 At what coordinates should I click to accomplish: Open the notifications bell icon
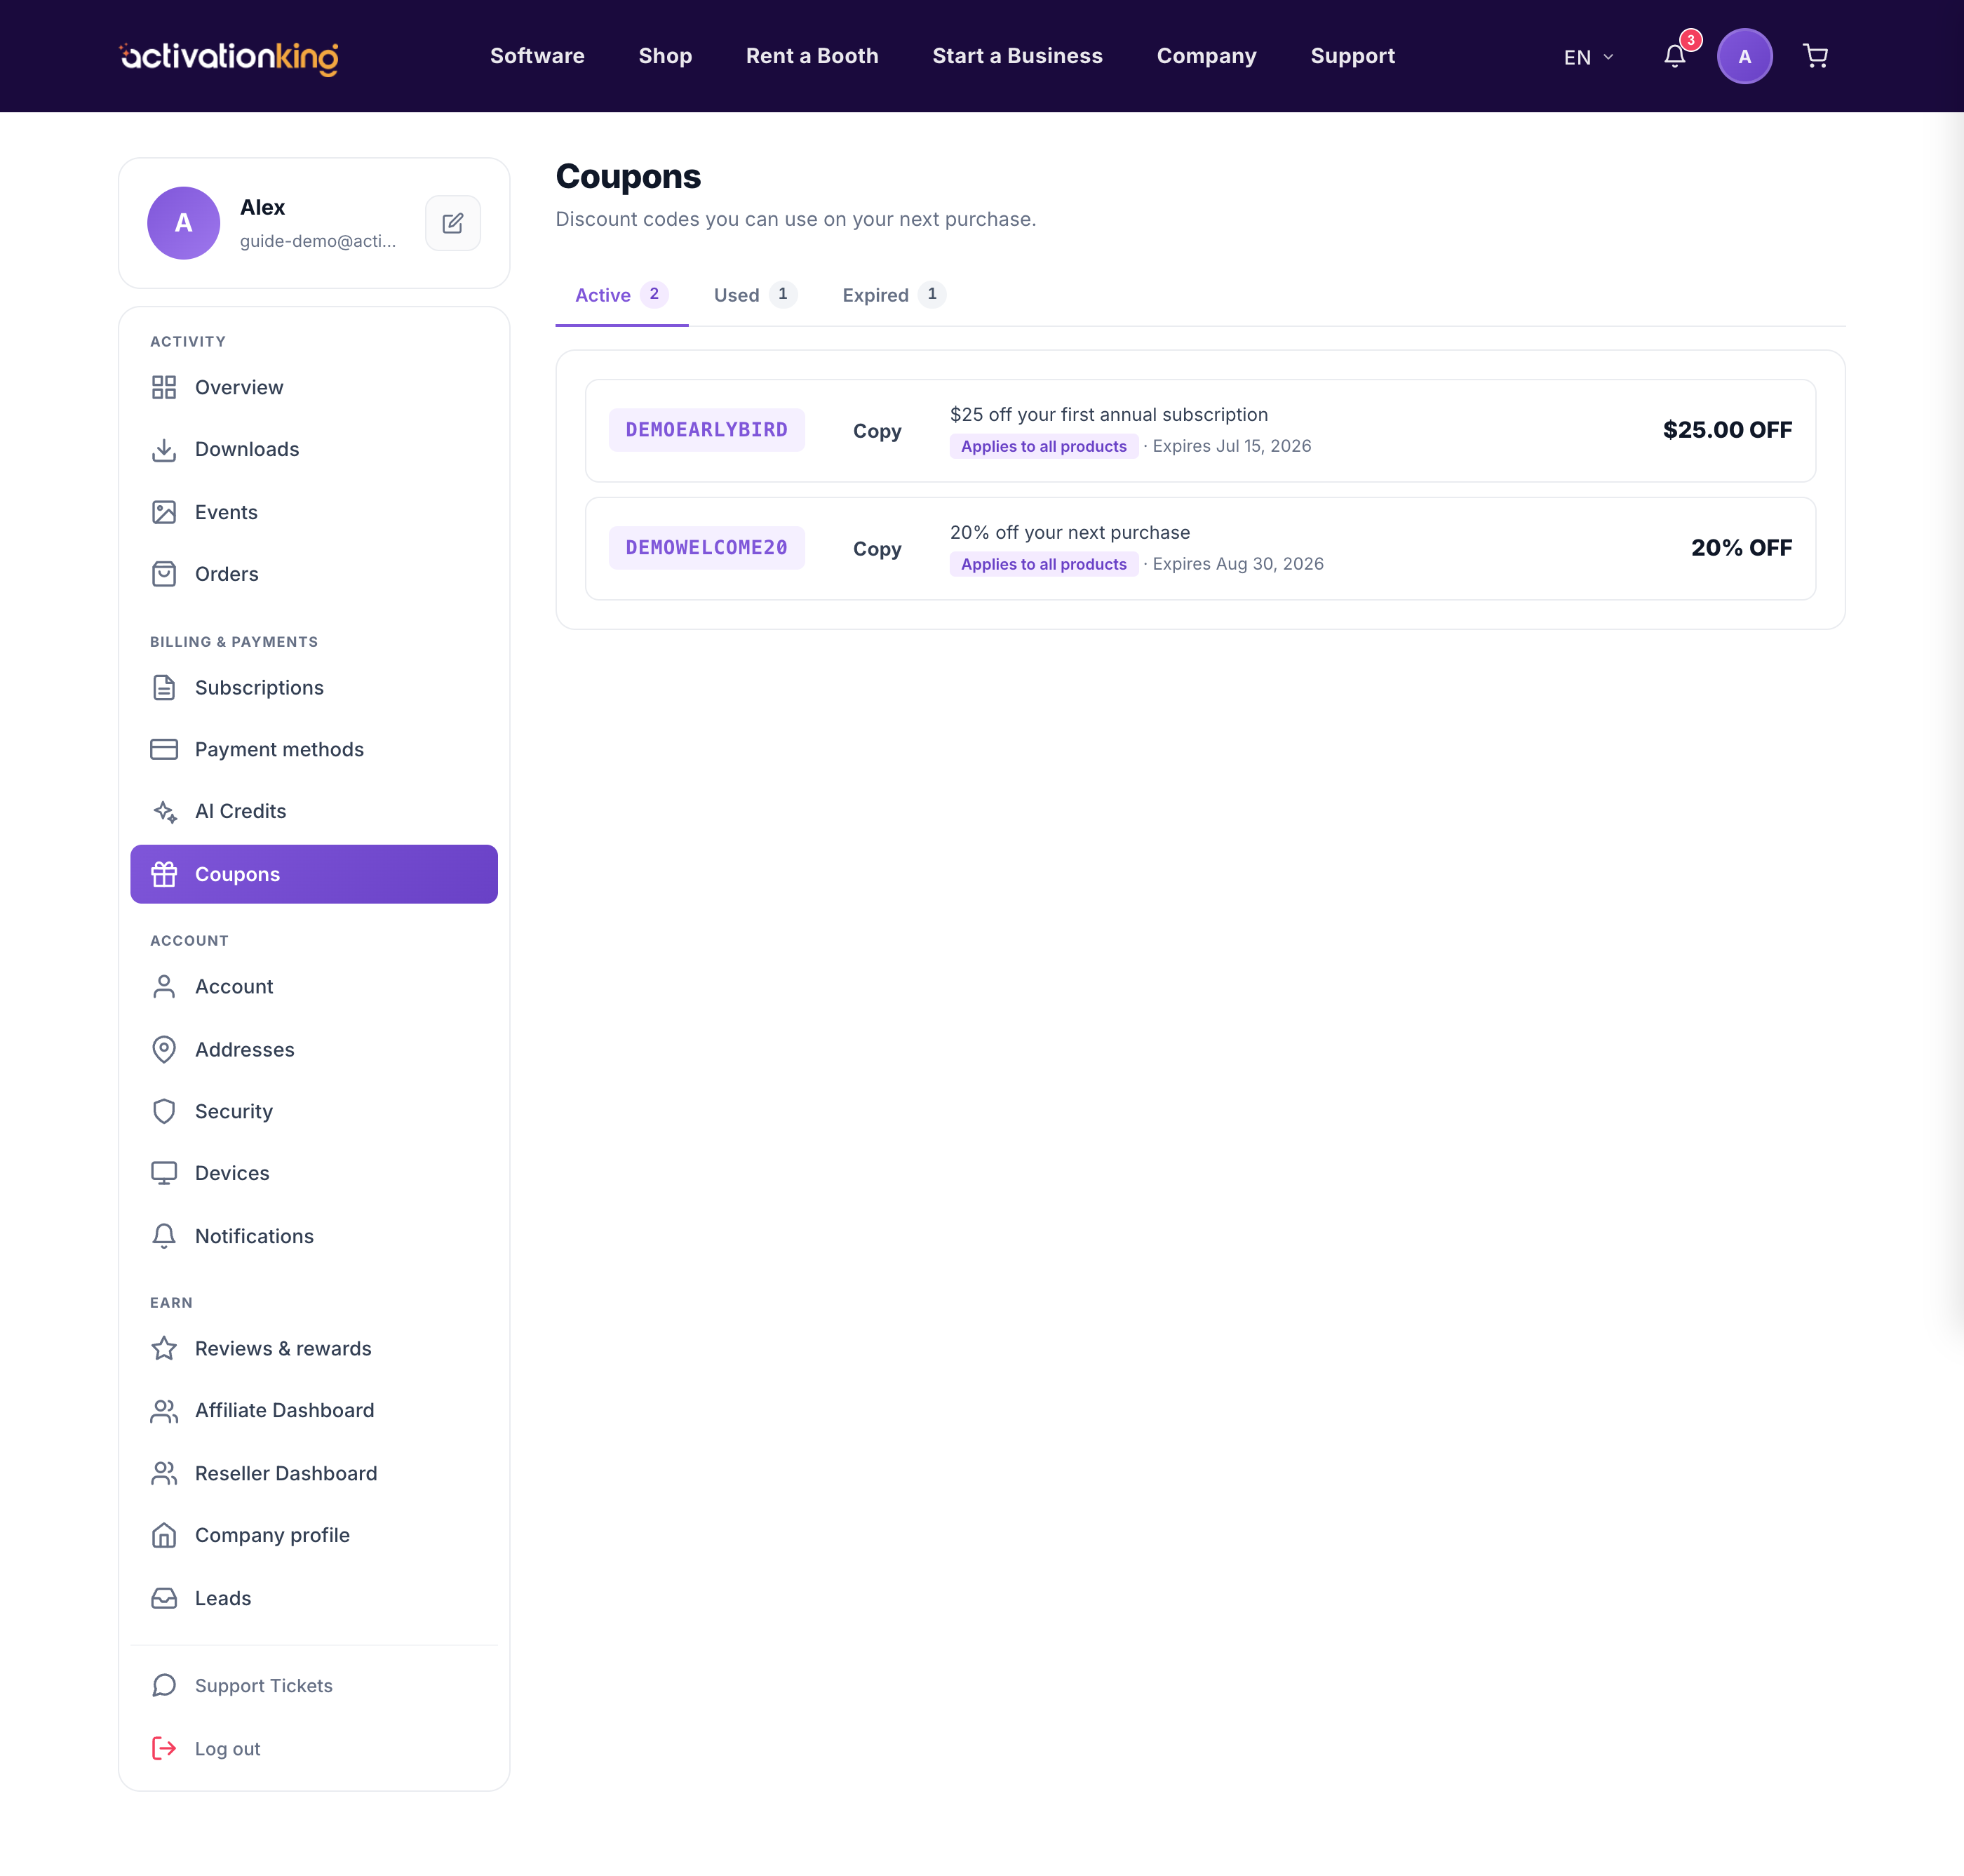click(1675, 56)
